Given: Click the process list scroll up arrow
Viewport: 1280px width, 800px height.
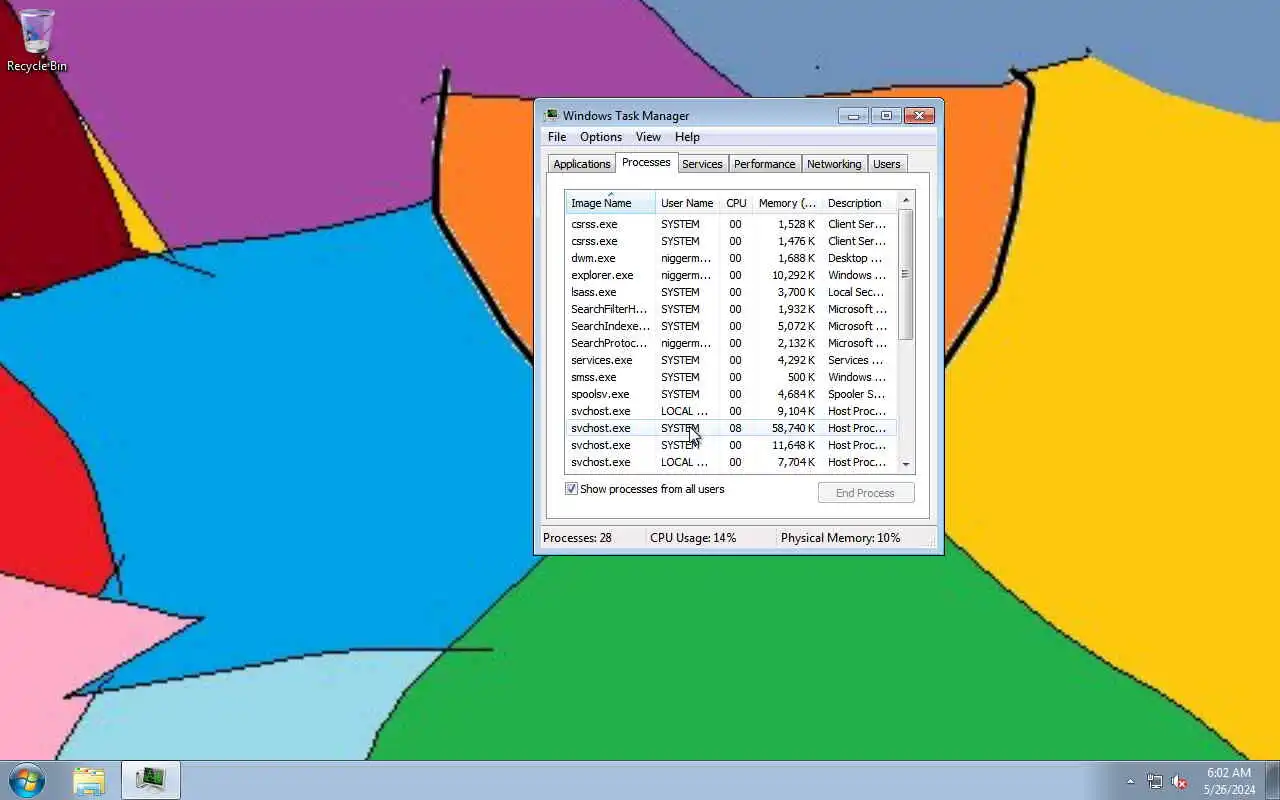Looking at the screenshot, I should pos(906,200).
